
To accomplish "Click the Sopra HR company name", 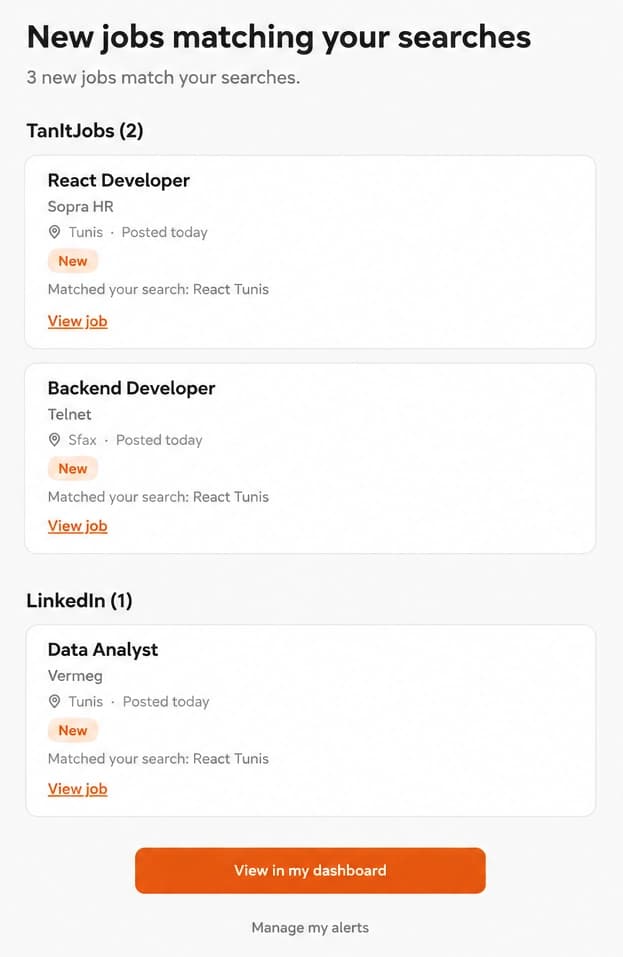I will coord(81,206).
